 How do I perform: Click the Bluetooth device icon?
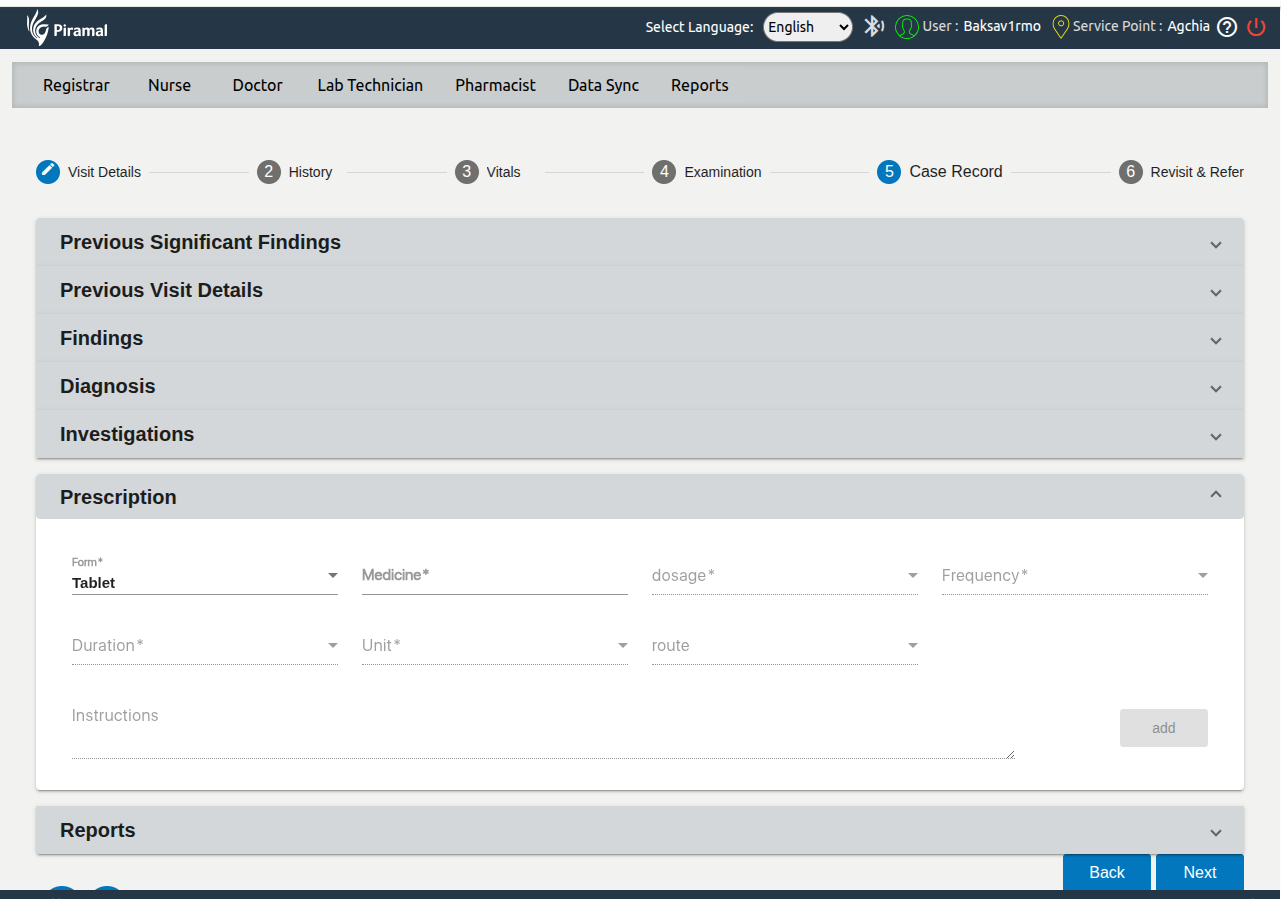(873, 27)
